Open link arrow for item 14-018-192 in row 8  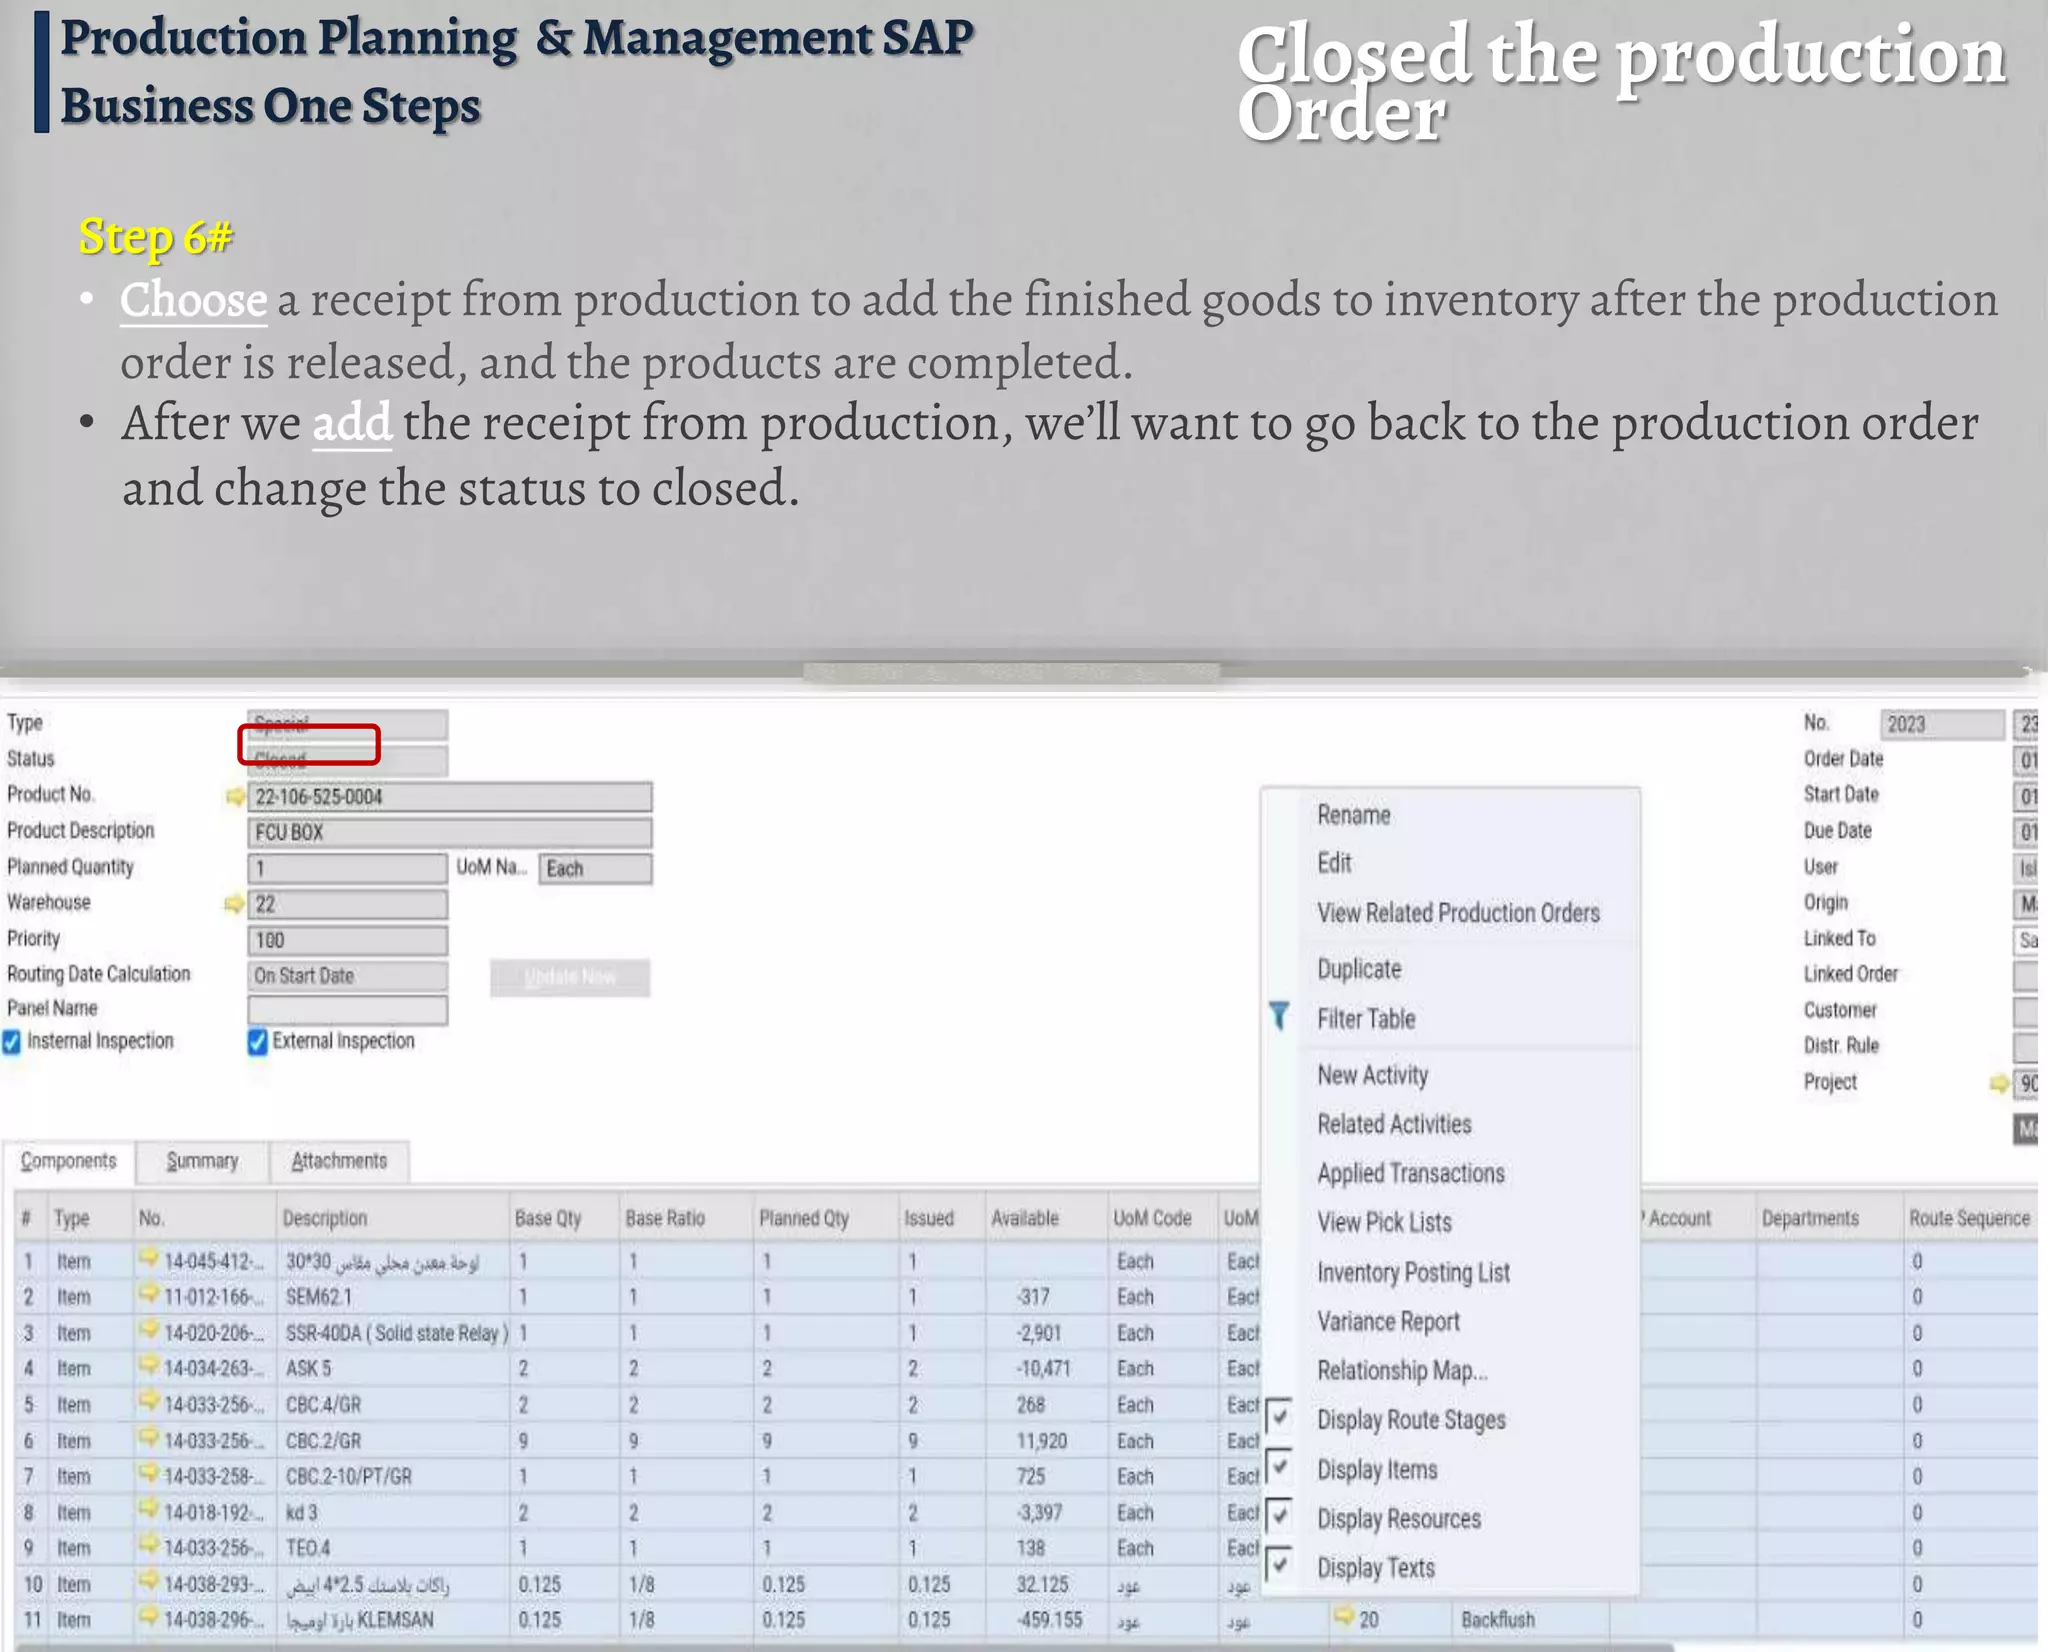point(149,1511)
